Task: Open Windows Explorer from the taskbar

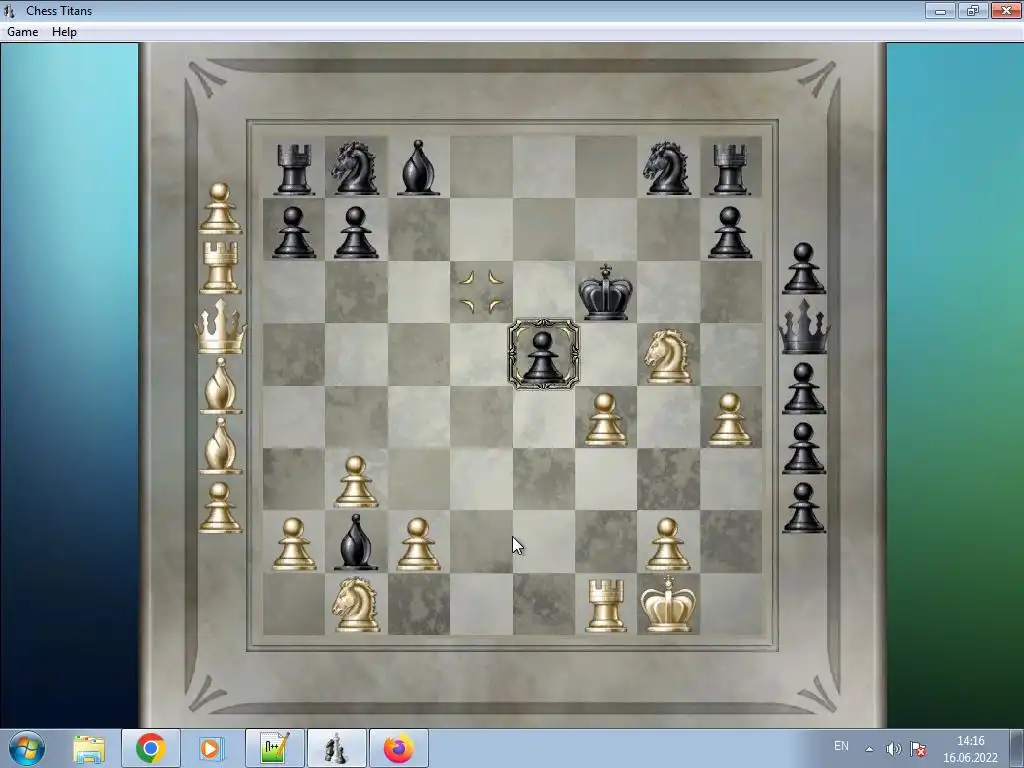Action: (x=89, y=748)
